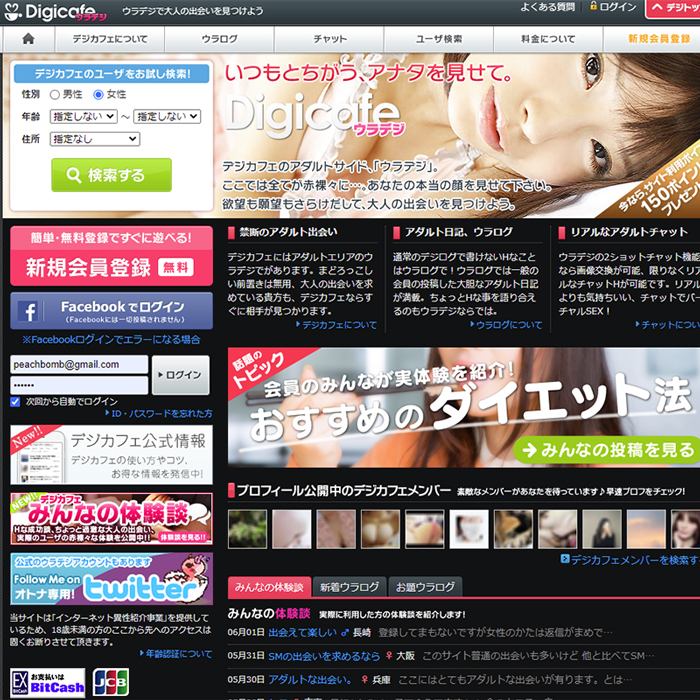Select the 女性 radio button
The width and height of the screenshot is (700, 700).
[x=98, y=95]
